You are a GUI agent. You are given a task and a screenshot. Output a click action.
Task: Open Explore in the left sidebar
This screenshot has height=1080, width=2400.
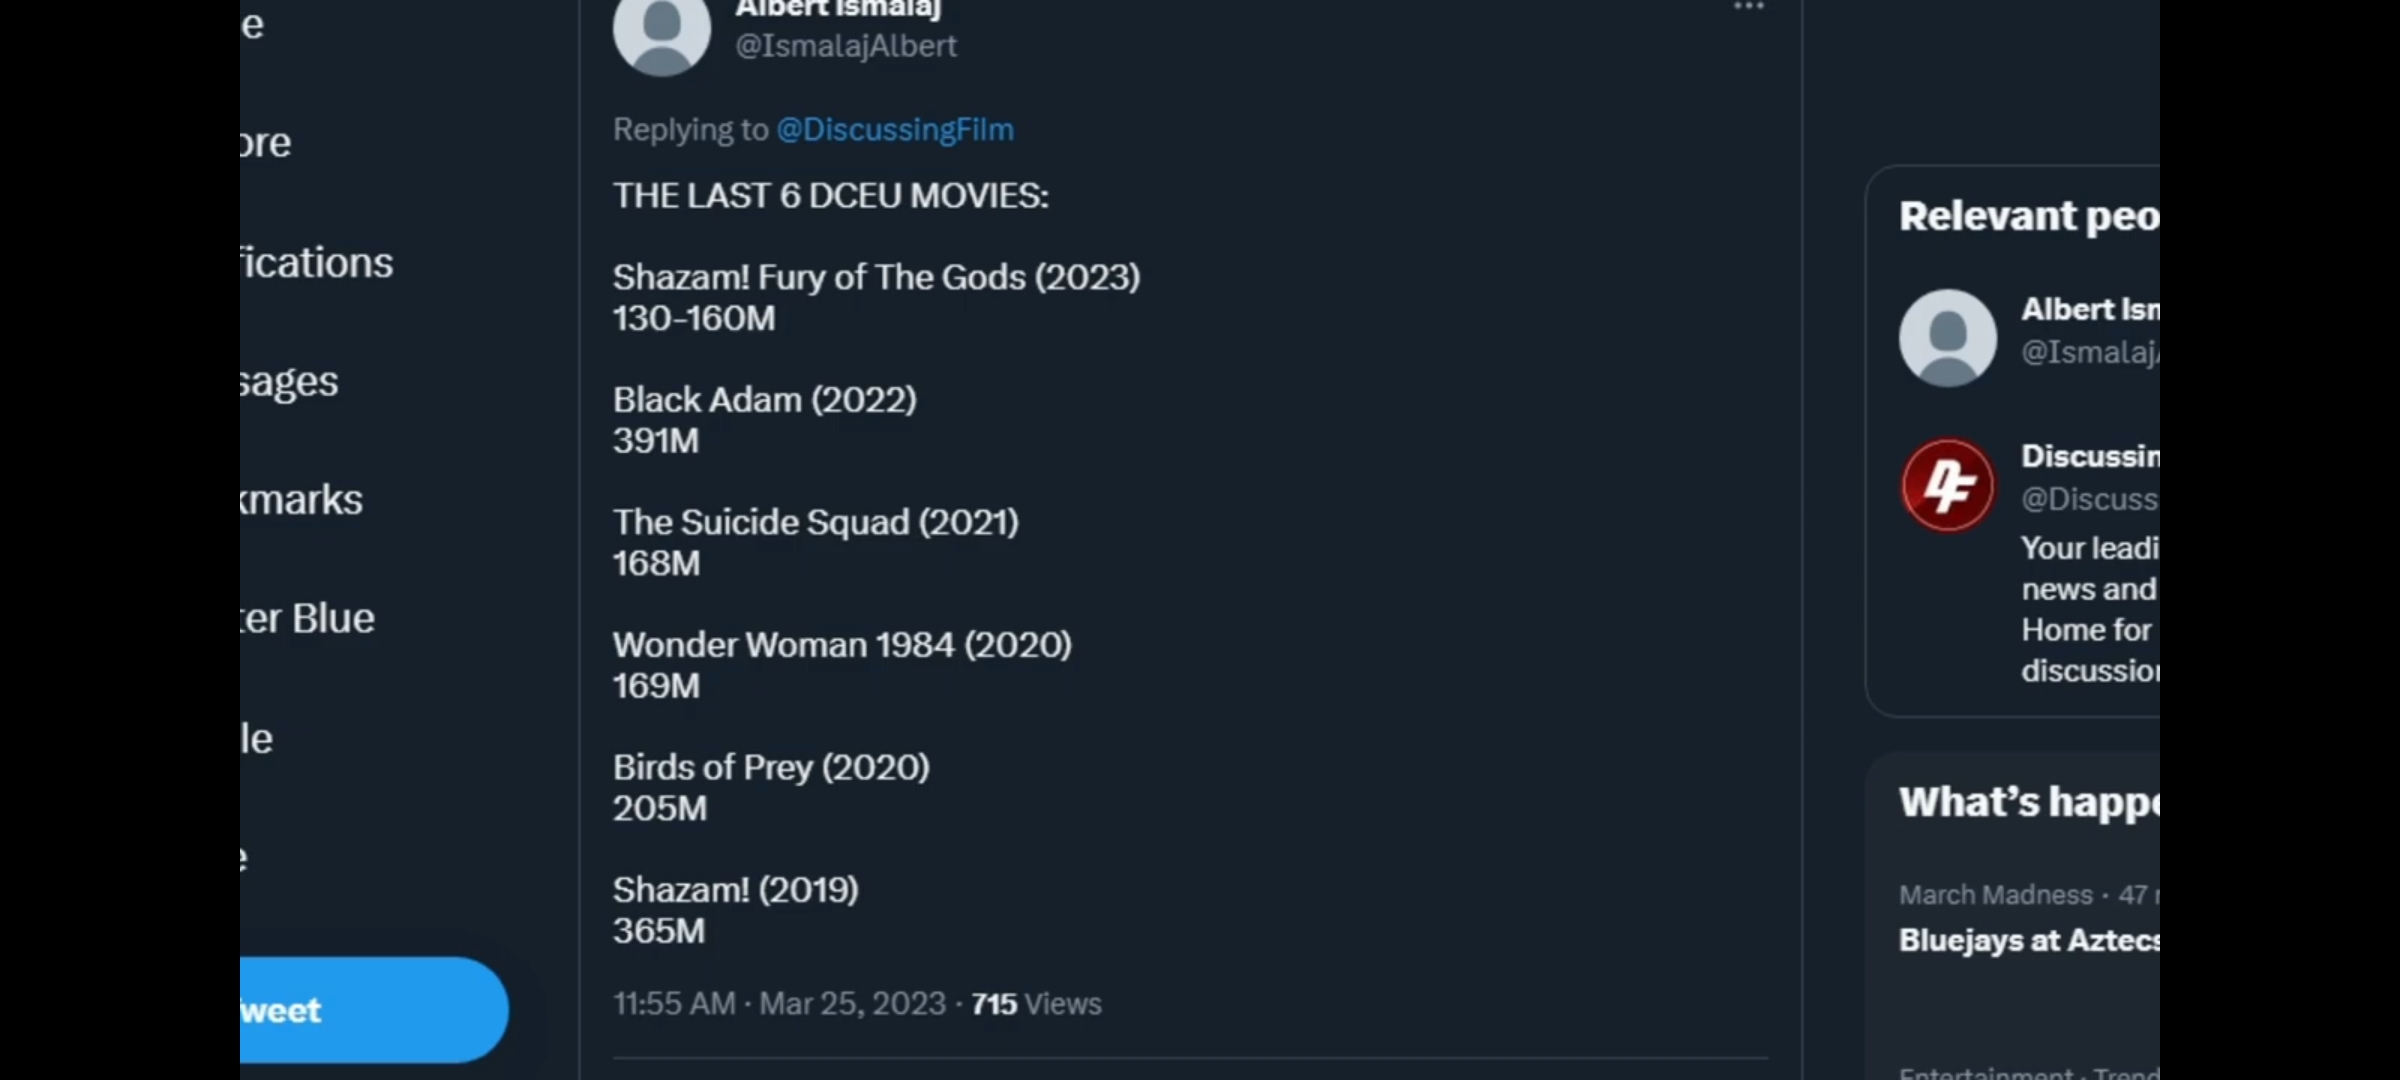click(x=266, y=143)
